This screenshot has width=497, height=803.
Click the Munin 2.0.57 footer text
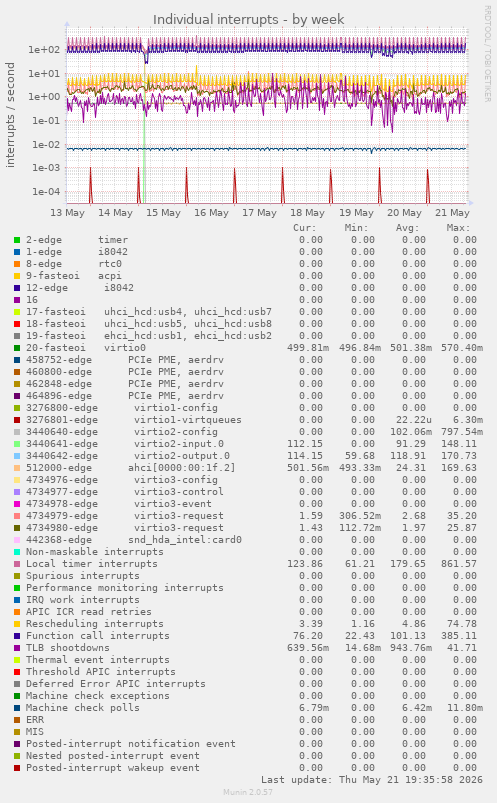point(248,792)
